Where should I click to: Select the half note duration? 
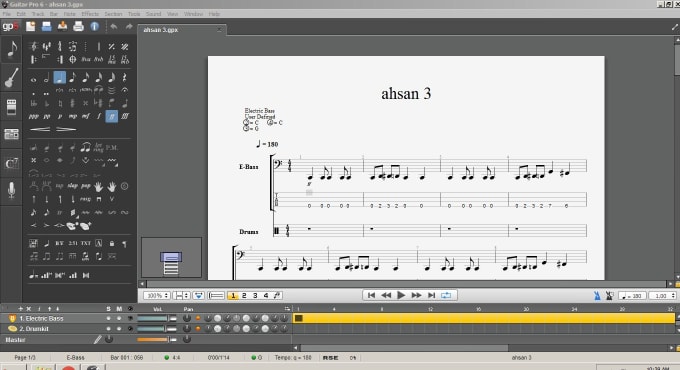pos(46,78)
